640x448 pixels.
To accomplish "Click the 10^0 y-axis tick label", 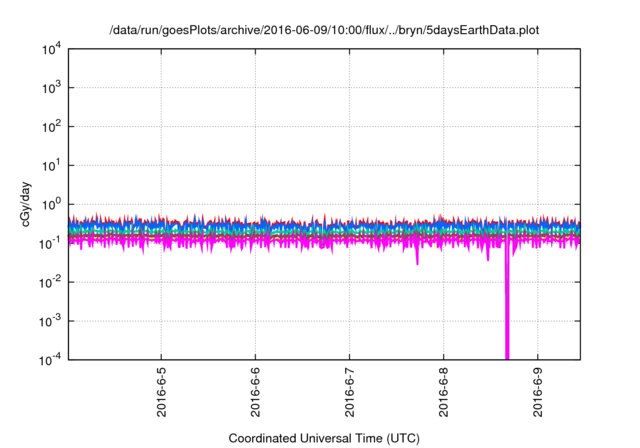I will point(51,204).
